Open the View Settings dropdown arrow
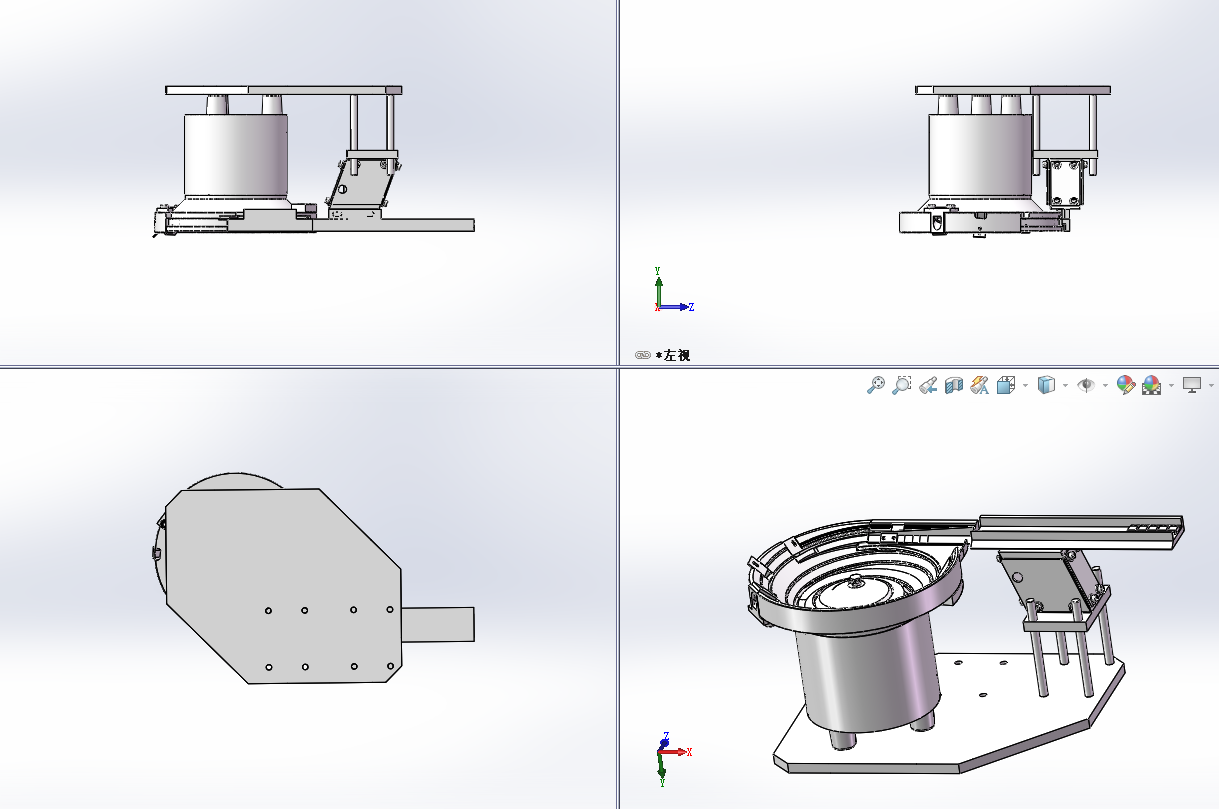Viewport: 1219px width, 809px height. pyautogui.click(x=1211, y=385)
